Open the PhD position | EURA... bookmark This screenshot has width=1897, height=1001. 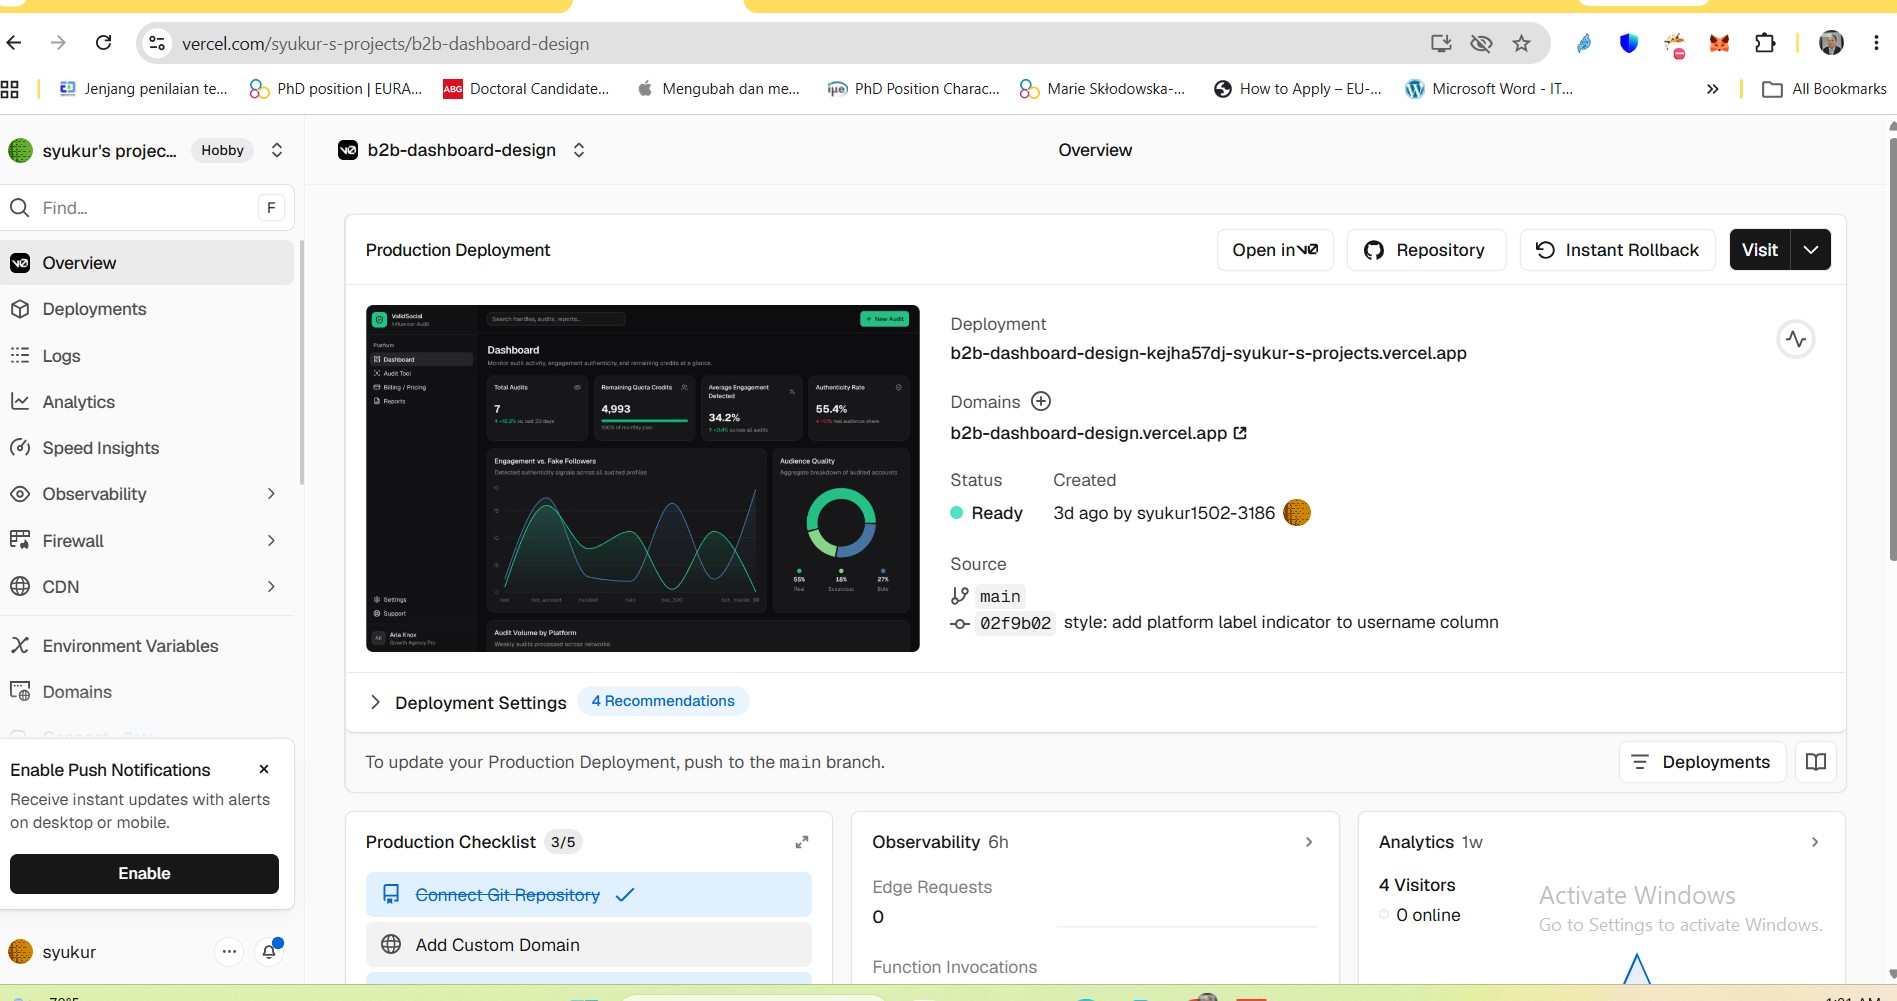[336, 89]
